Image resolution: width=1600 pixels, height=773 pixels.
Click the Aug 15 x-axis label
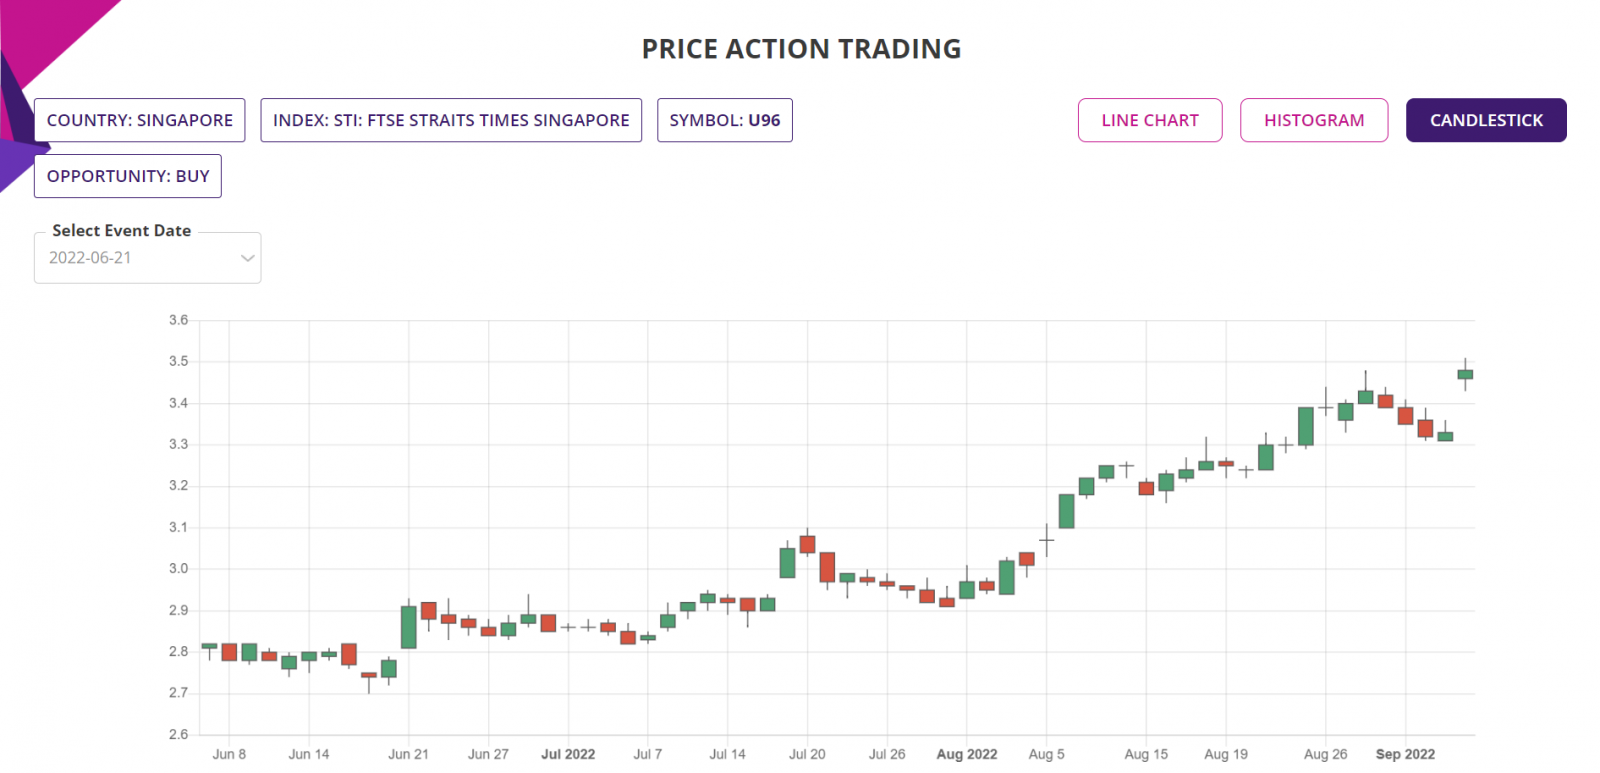(1146, 754)
